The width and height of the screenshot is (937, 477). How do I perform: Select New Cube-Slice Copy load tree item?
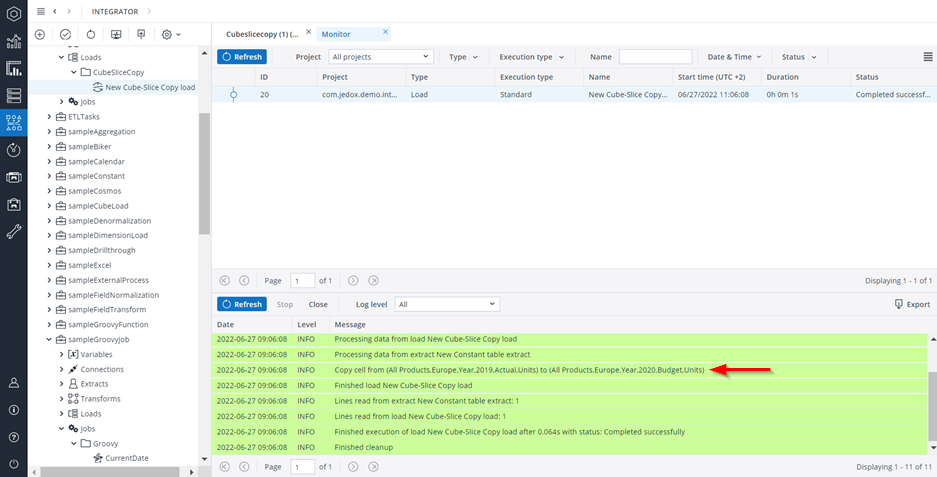(150, 87)
